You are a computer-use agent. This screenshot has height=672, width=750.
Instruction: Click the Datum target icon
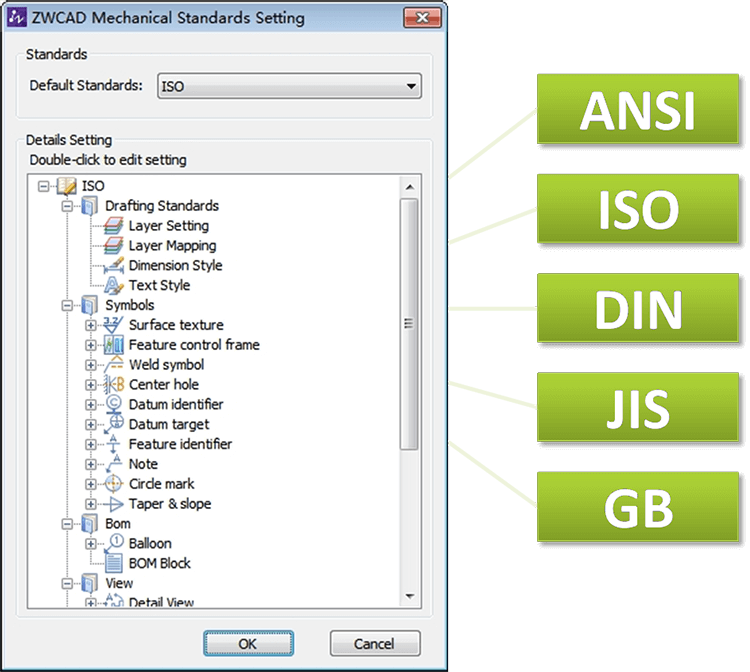(x=113, y=424)
